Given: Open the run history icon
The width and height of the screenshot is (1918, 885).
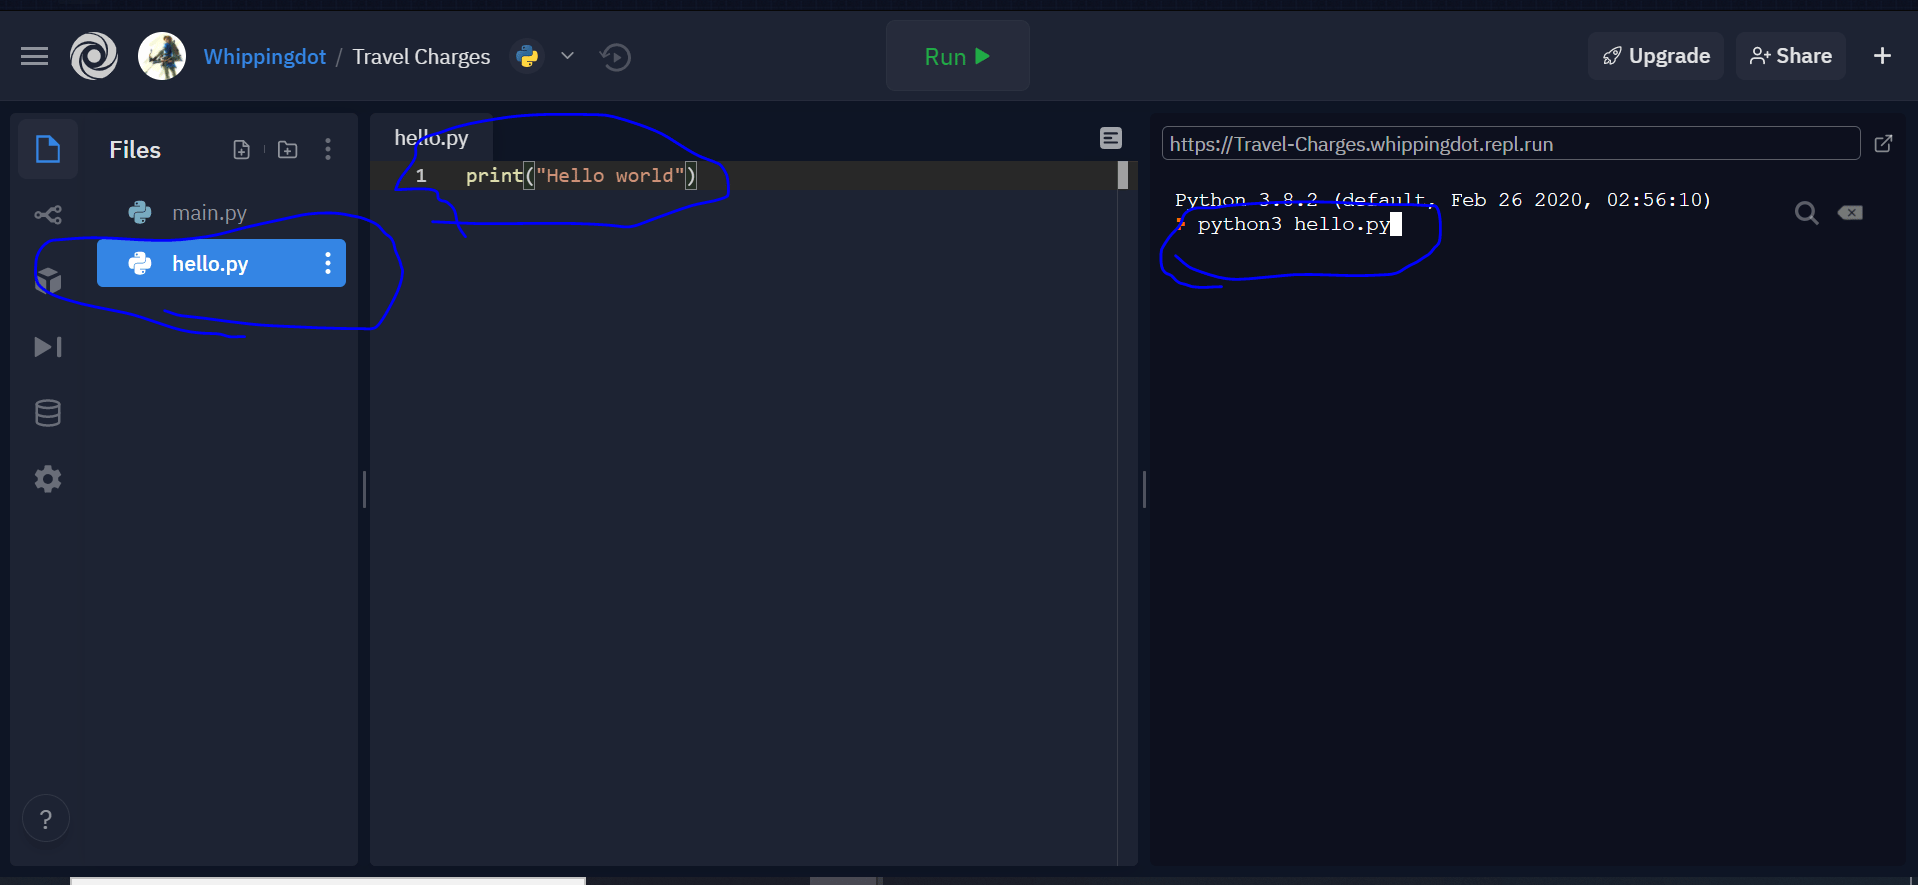Looking at the screenshot, I should pos(615,57).
